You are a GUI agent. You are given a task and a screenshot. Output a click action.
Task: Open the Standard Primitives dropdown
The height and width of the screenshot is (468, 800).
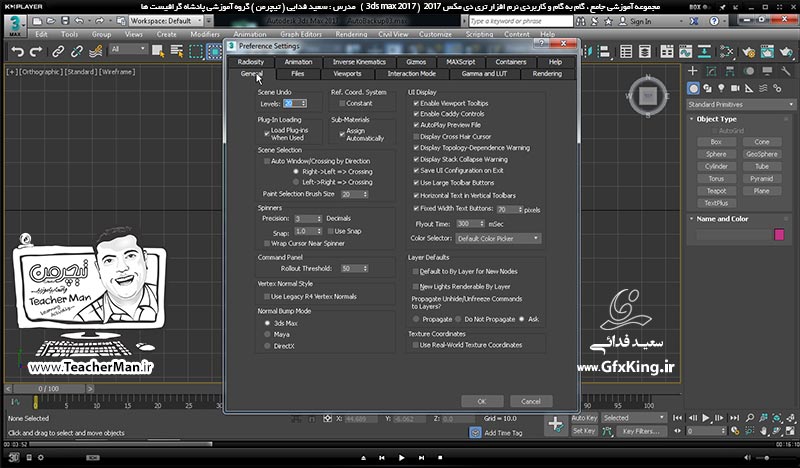coord(741,104)
